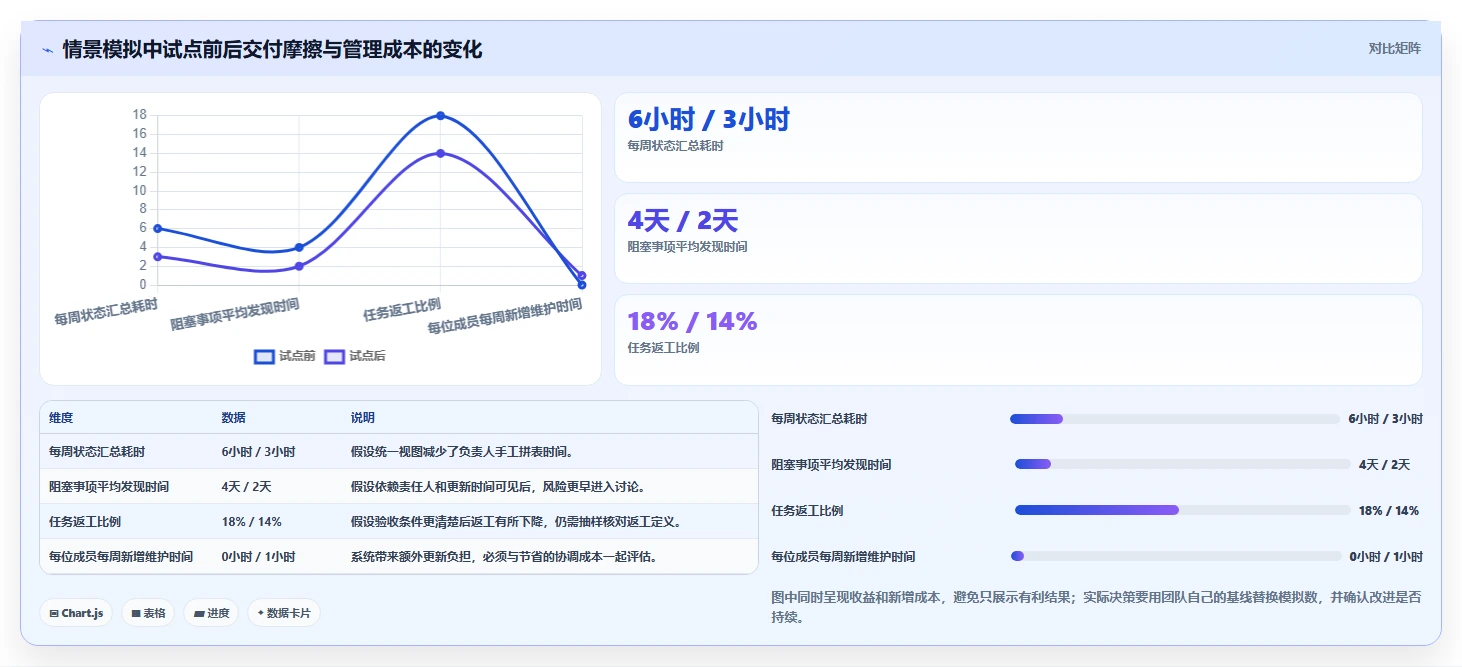1462x667 pixels.
Task: Click the 数据卡片 chip icon
Action: click(x=261, y=613)
